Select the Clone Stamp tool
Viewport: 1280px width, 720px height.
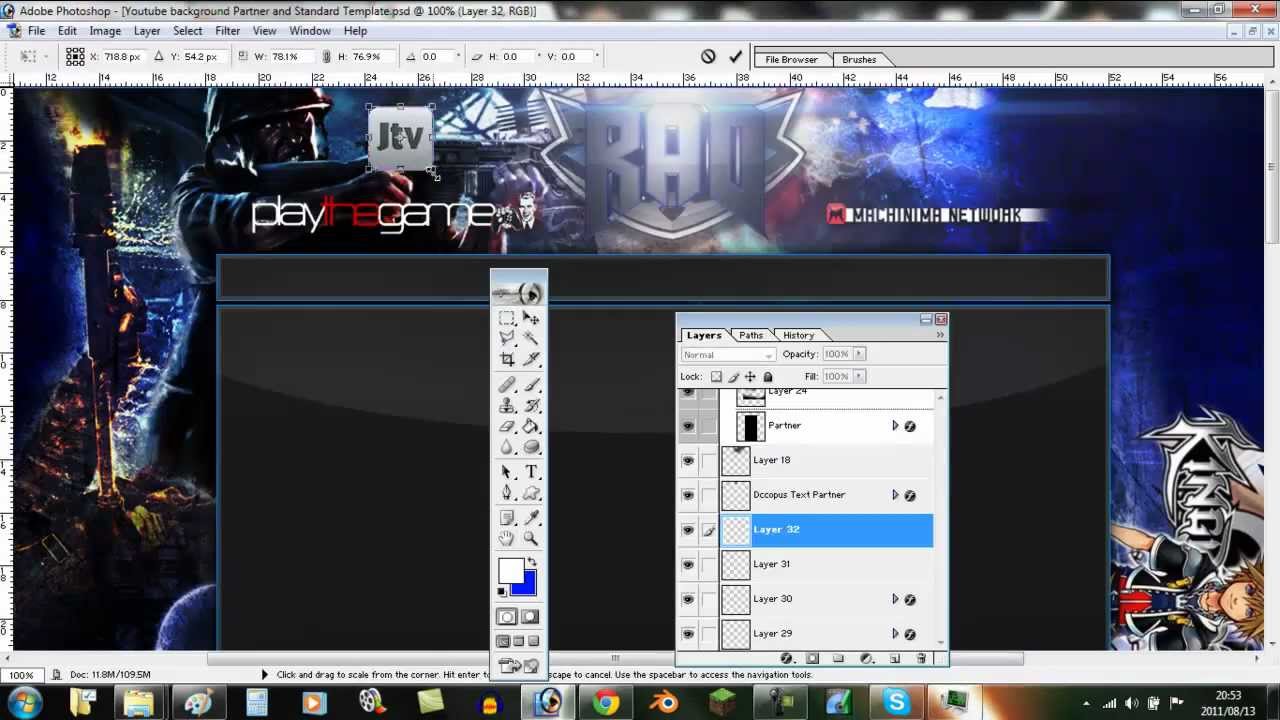(x=507, y=406)
